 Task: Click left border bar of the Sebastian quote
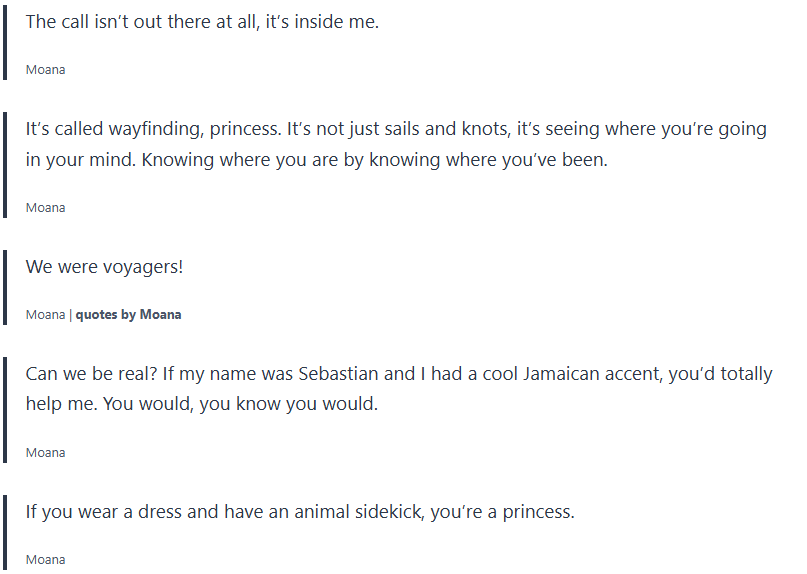5,409
